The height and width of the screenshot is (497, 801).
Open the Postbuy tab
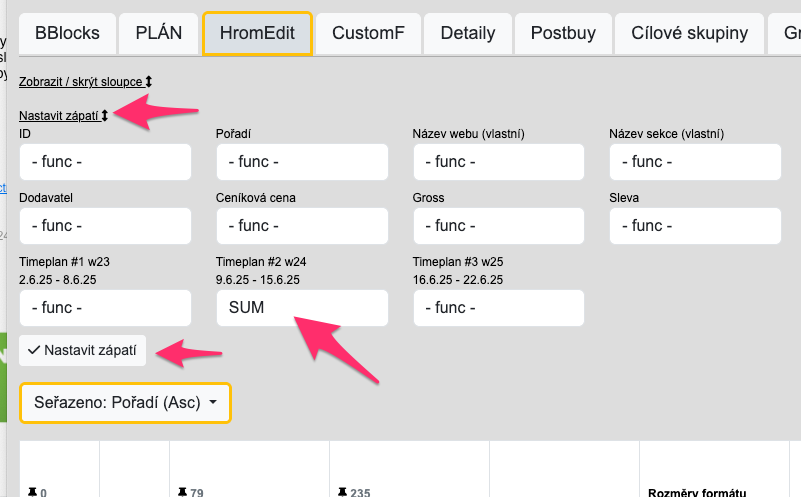click(x=563, y=33)
